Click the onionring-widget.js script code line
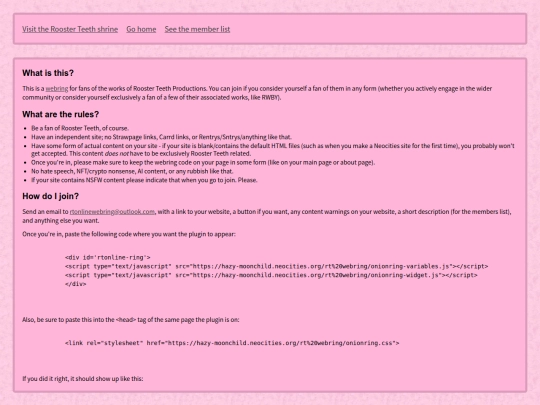This screenshot has width=540, height=405. coord(271,275)
